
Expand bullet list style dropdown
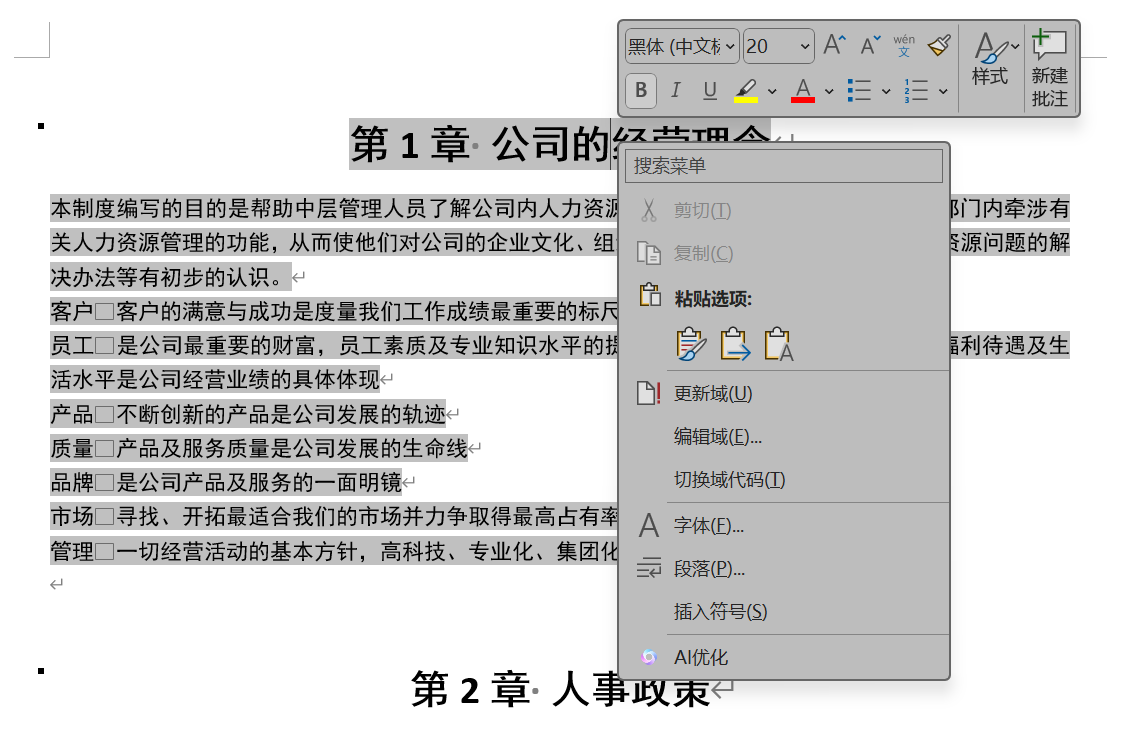[886, 91]
